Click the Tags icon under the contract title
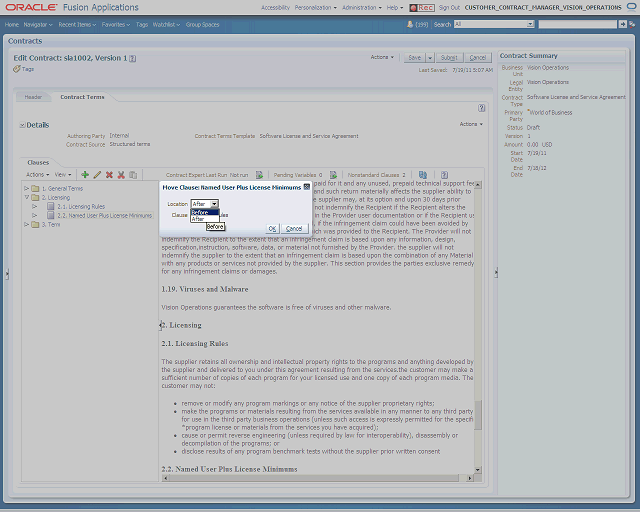640x512 pixels. (17, 69)
